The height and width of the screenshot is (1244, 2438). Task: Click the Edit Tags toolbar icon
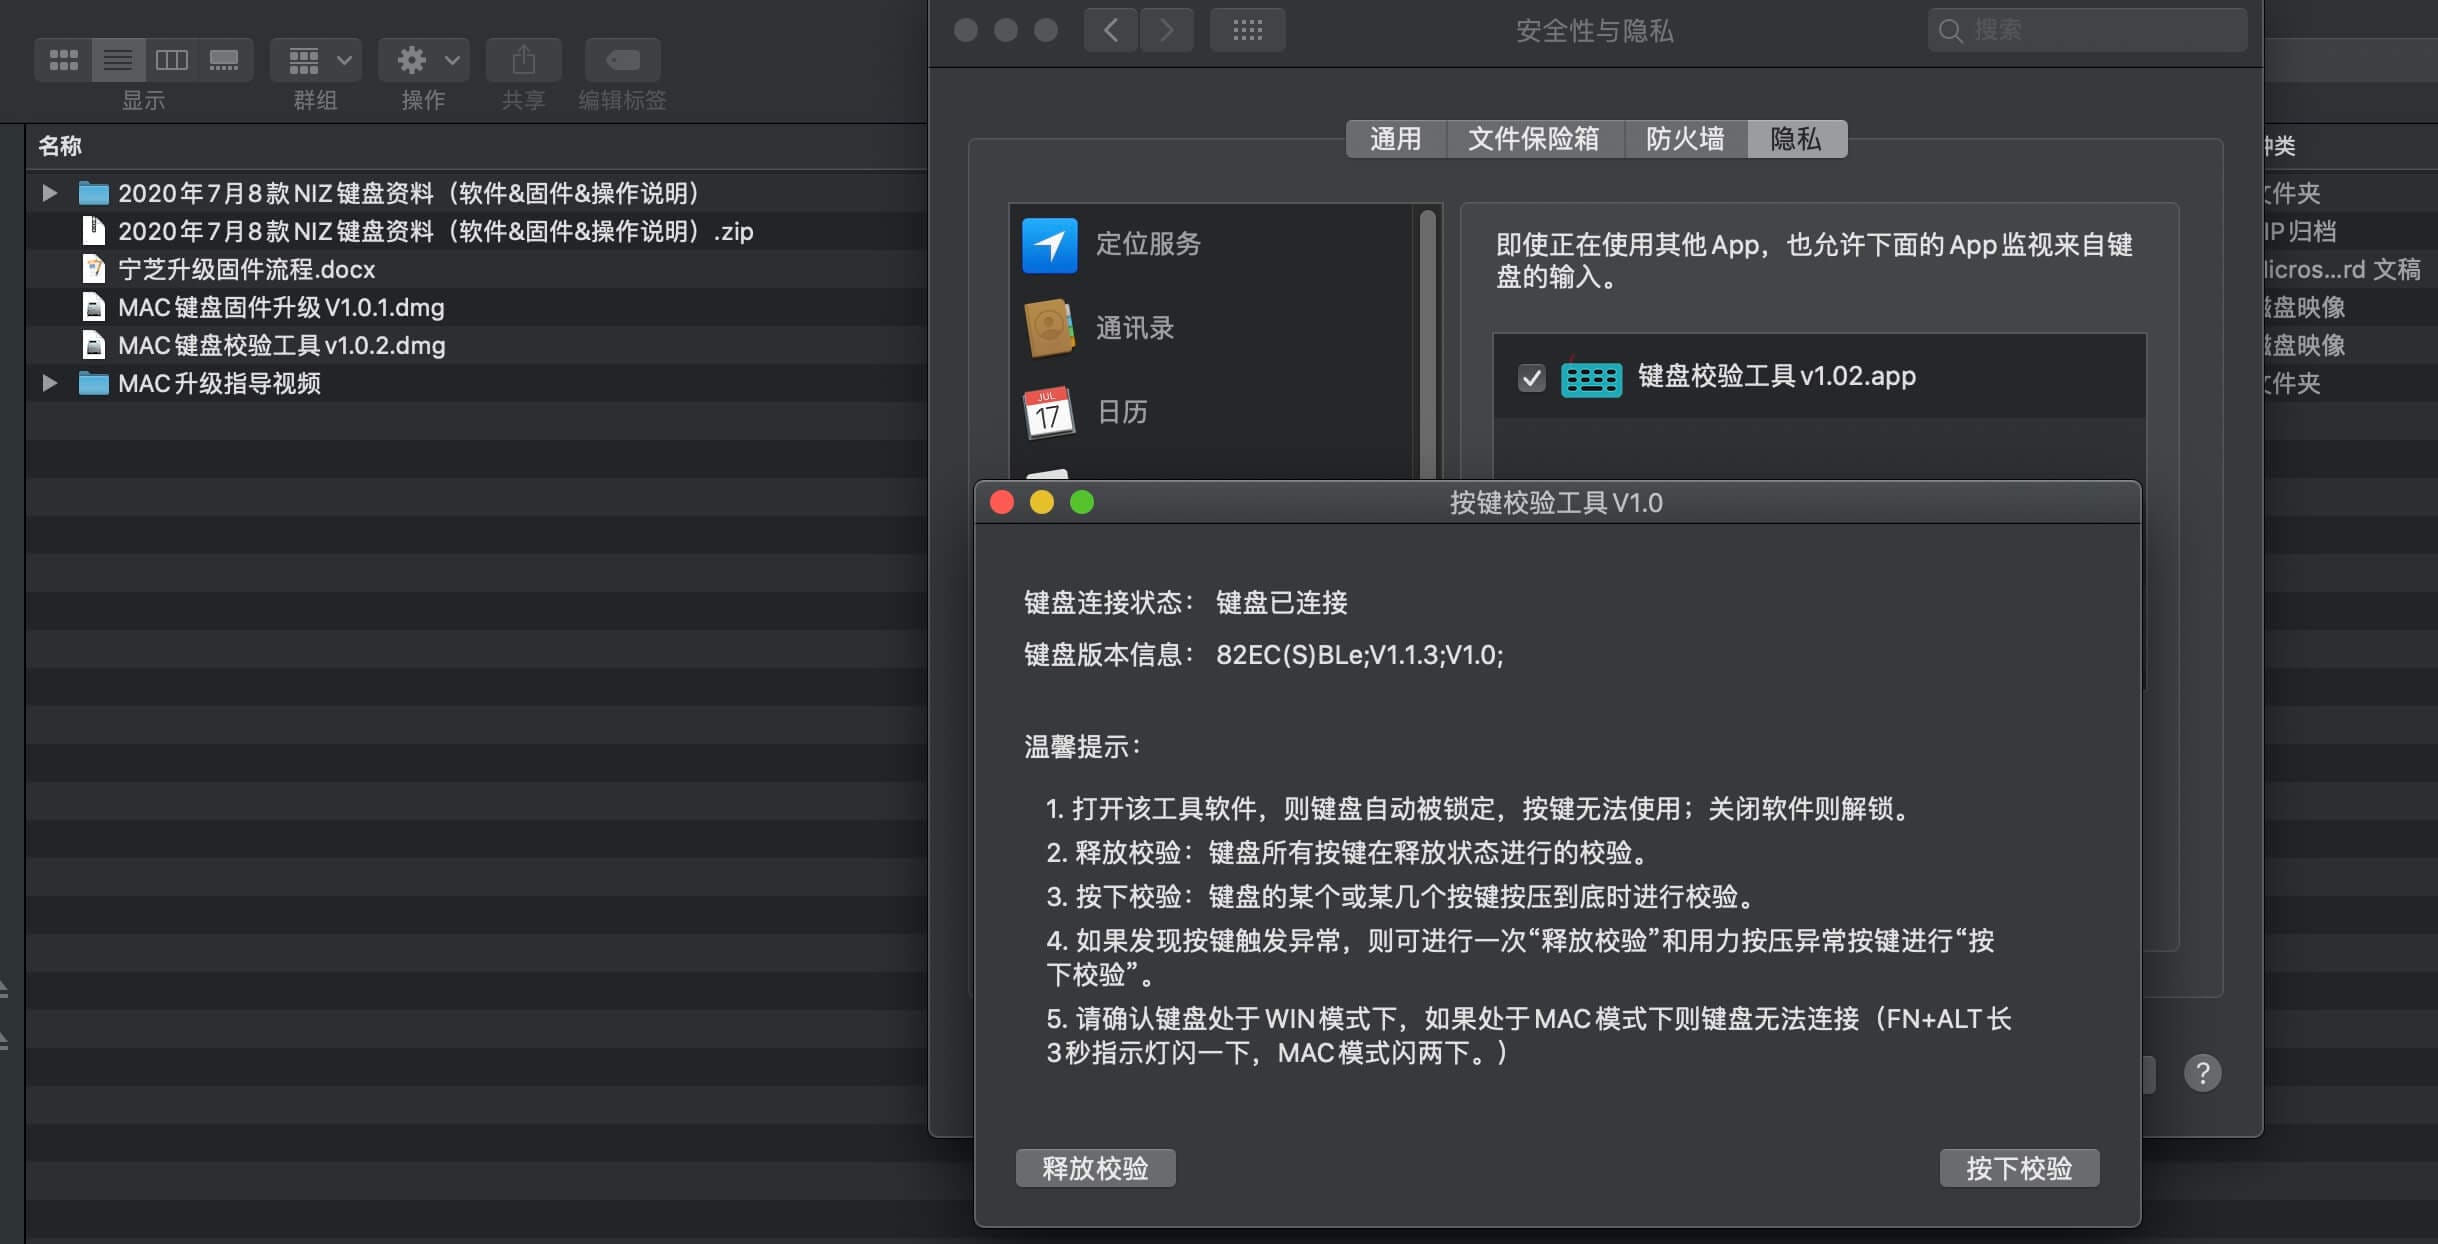click(622, 60)
